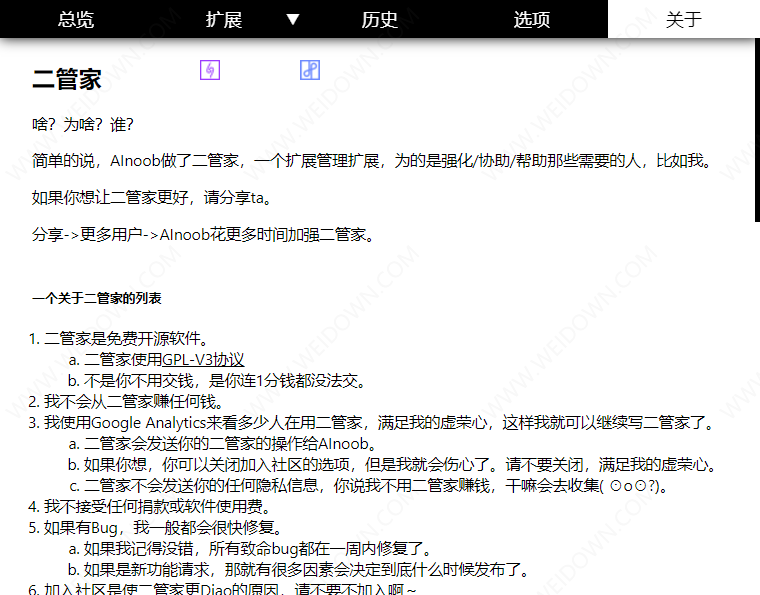Image resolution: width=760 pixels, height=595 pixels.
Task: Click the sentence starting 简单的说，AInoob做了二管家
Action: click(x=372, y=160)
